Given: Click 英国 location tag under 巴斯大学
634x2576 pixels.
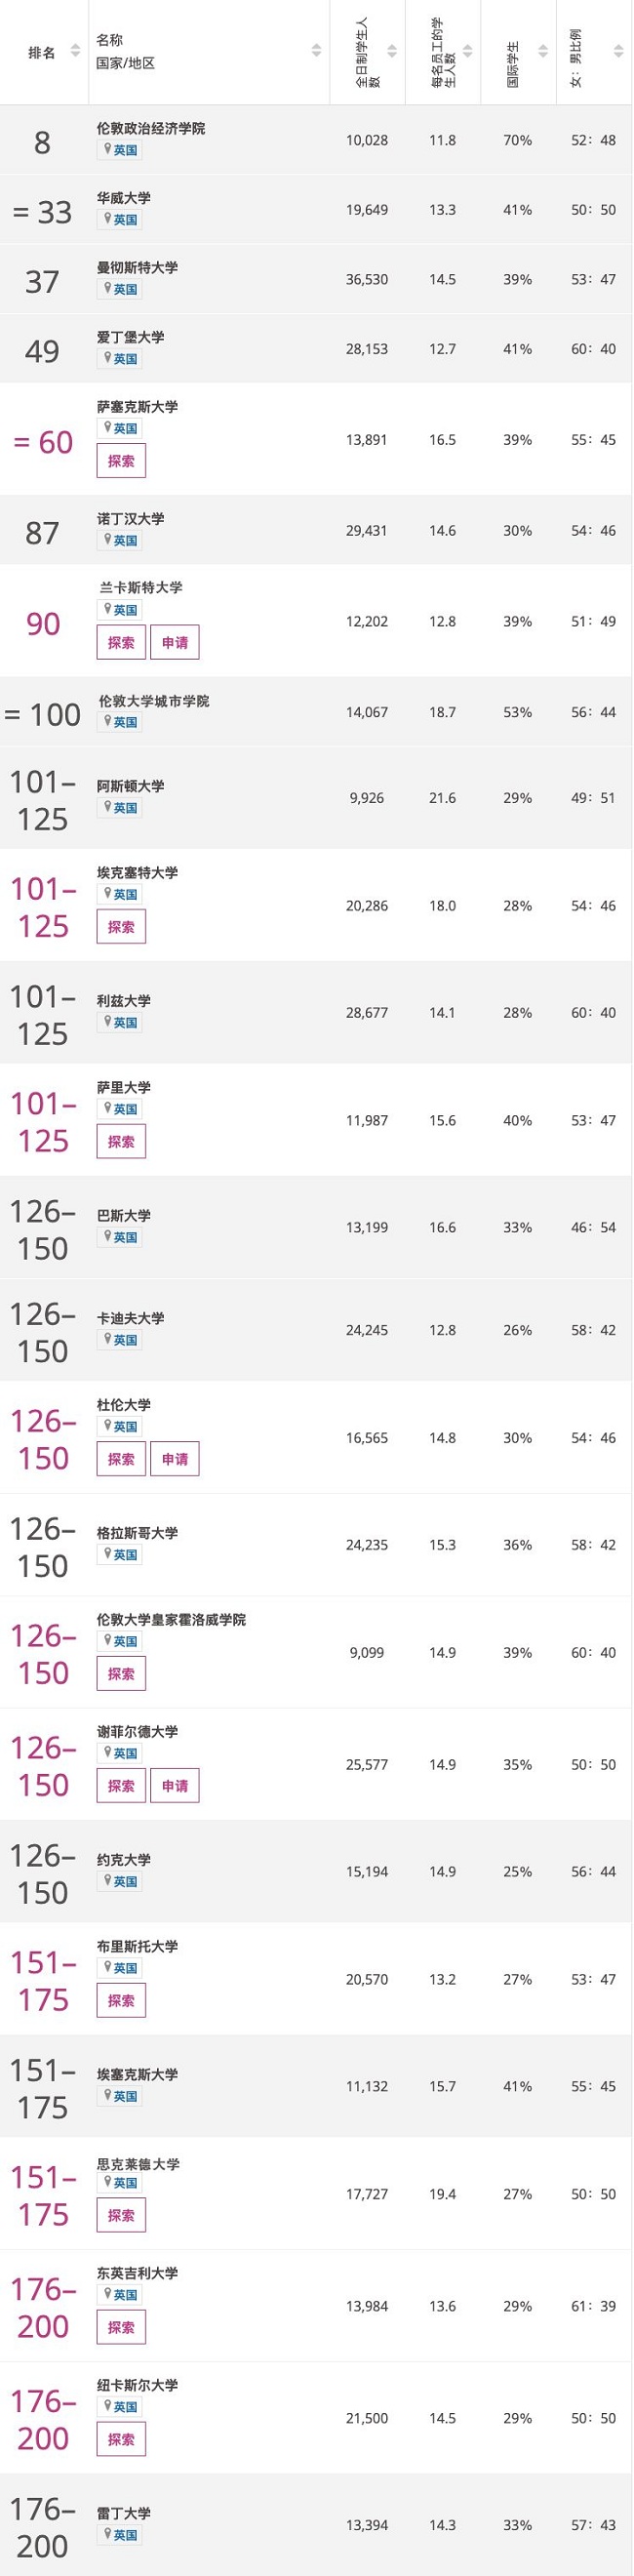Looking at the screenshot, I should [x=119, y=1238].
